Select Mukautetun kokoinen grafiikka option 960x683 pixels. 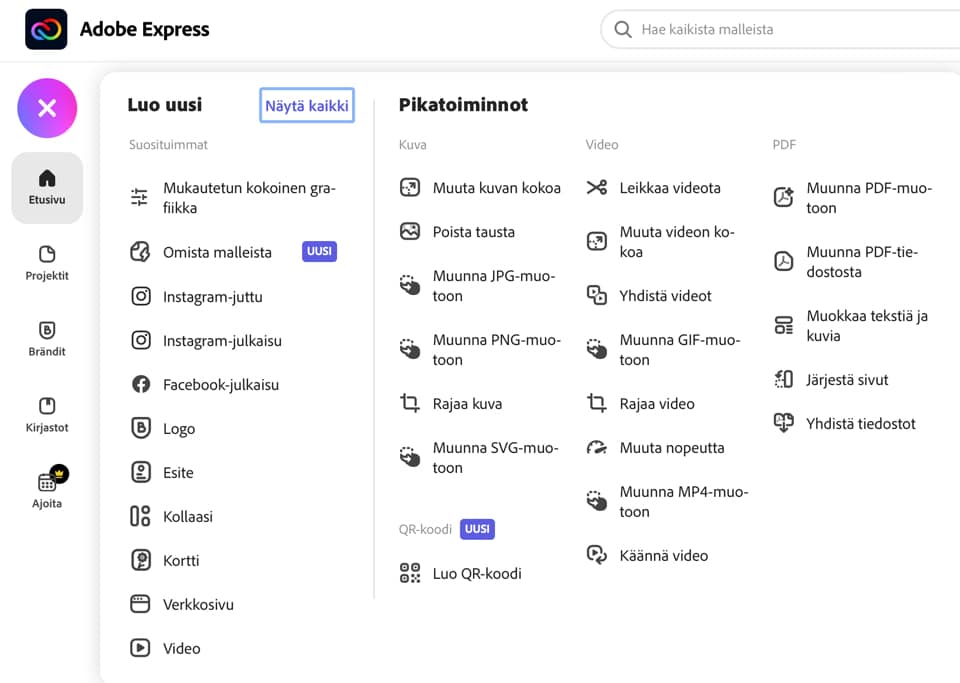249,198
